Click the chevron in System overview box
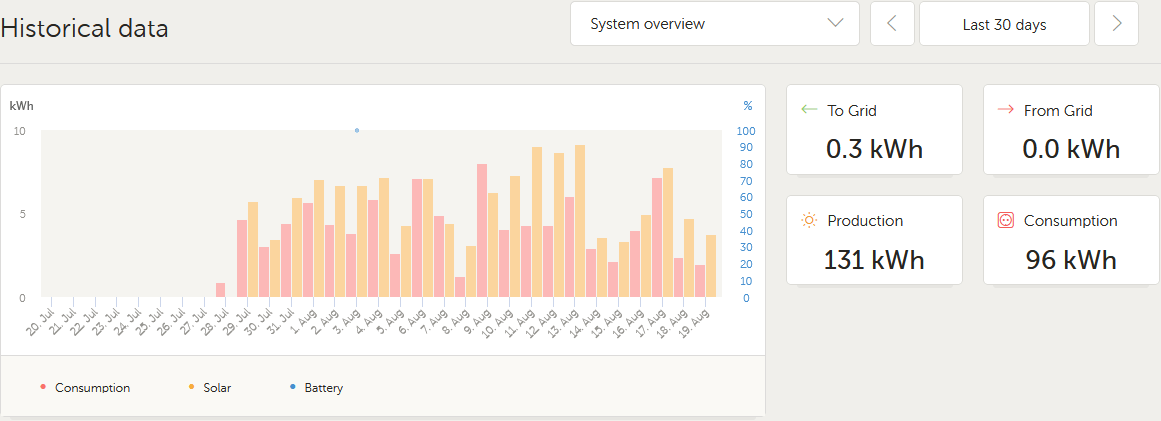Screen dimensions: 1161x421 (x=836, y=24)
